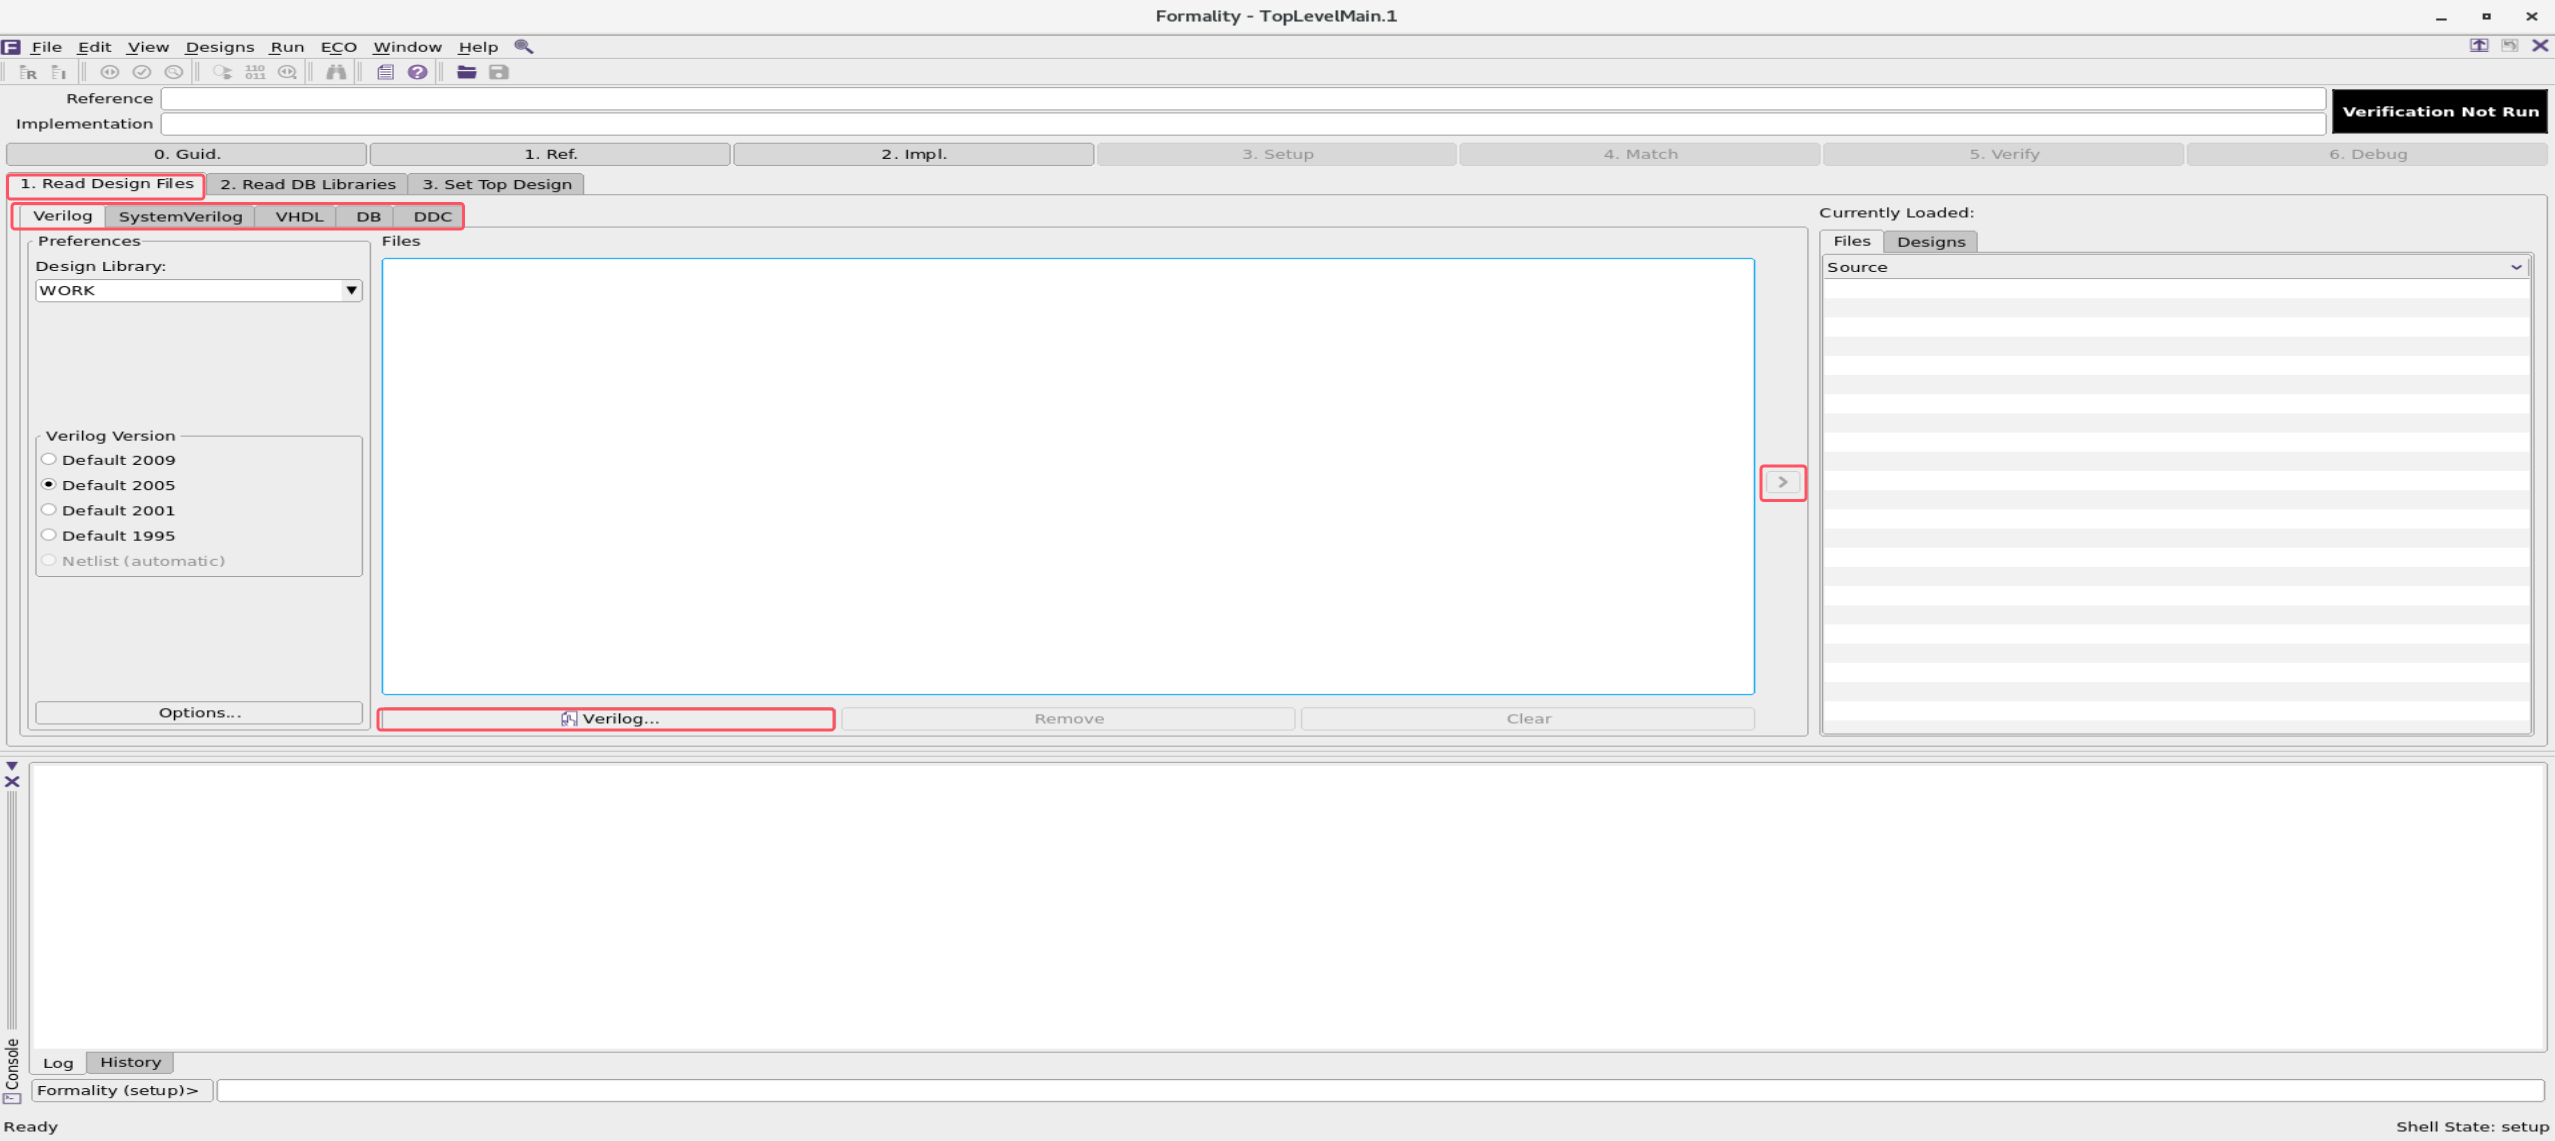Click the binoculars find icon
Viewport: 2555px width, 1141px height.
click(336, 72)
